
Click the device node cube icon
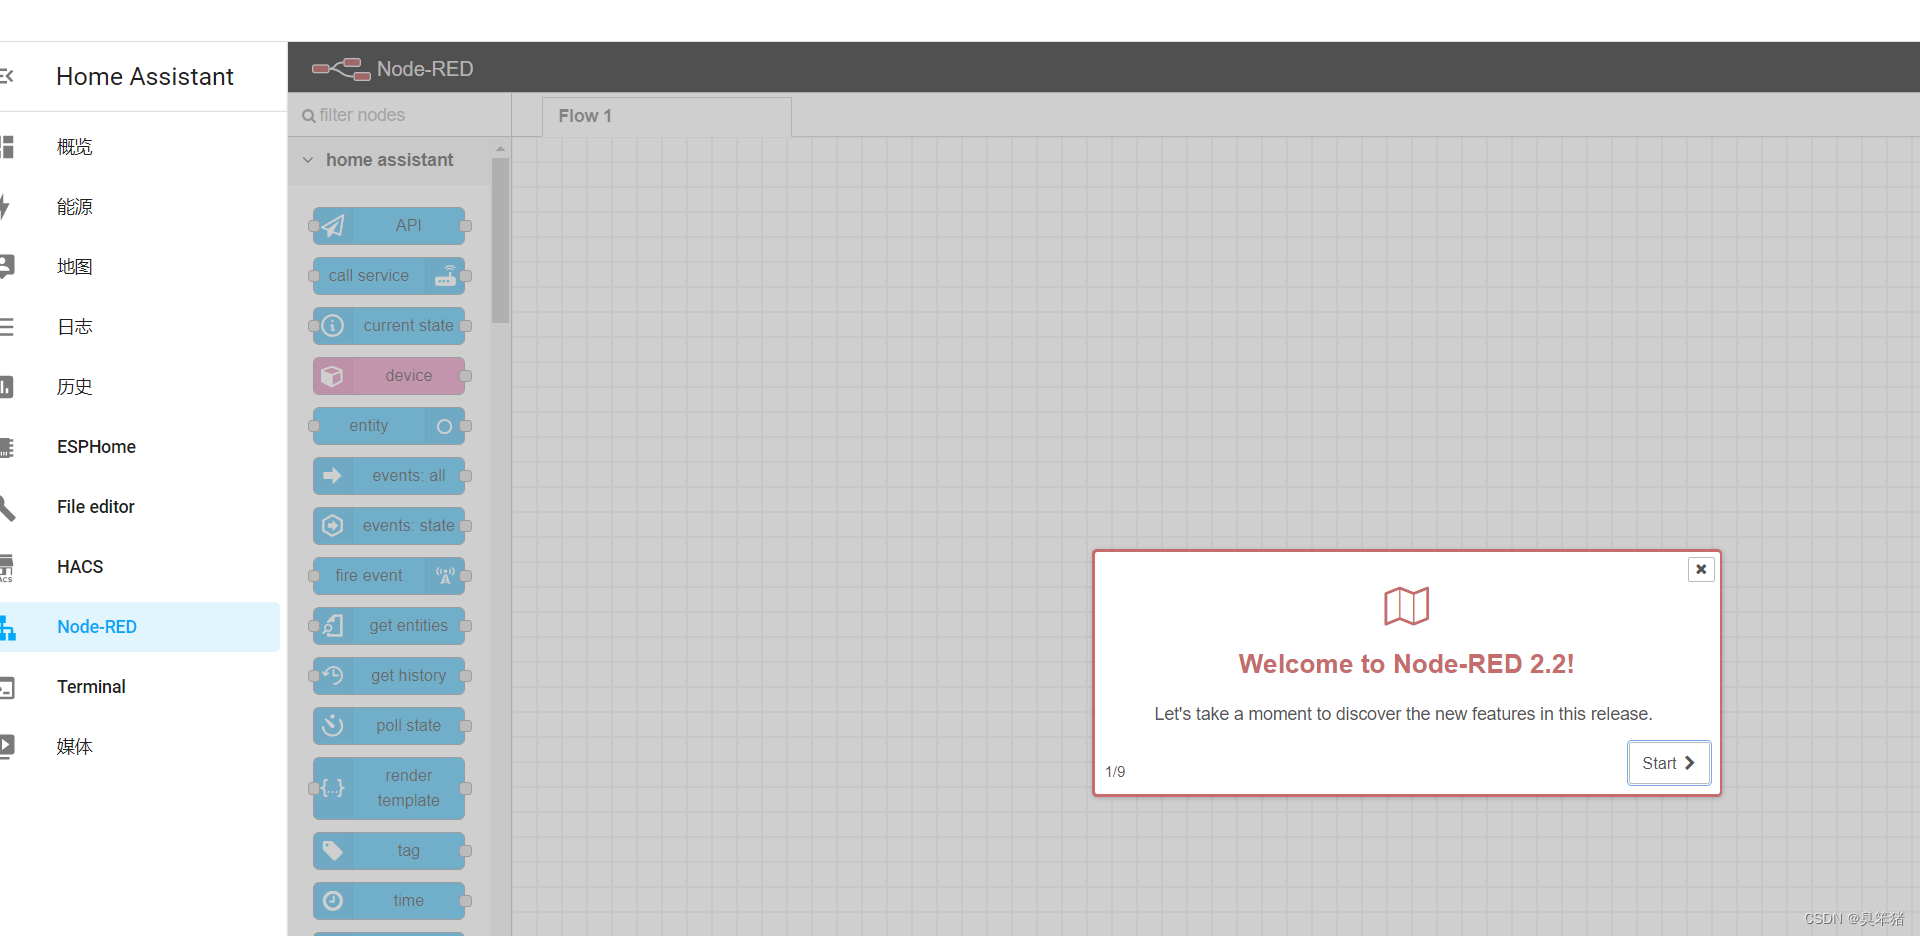click(x=333, y=376)
